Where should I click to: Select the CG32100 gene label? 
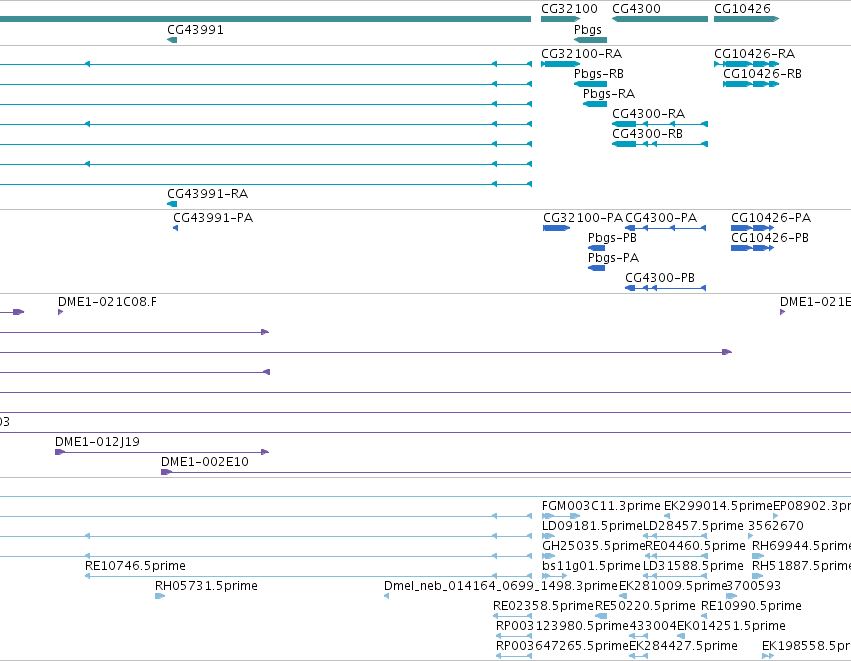coord(569,9)
